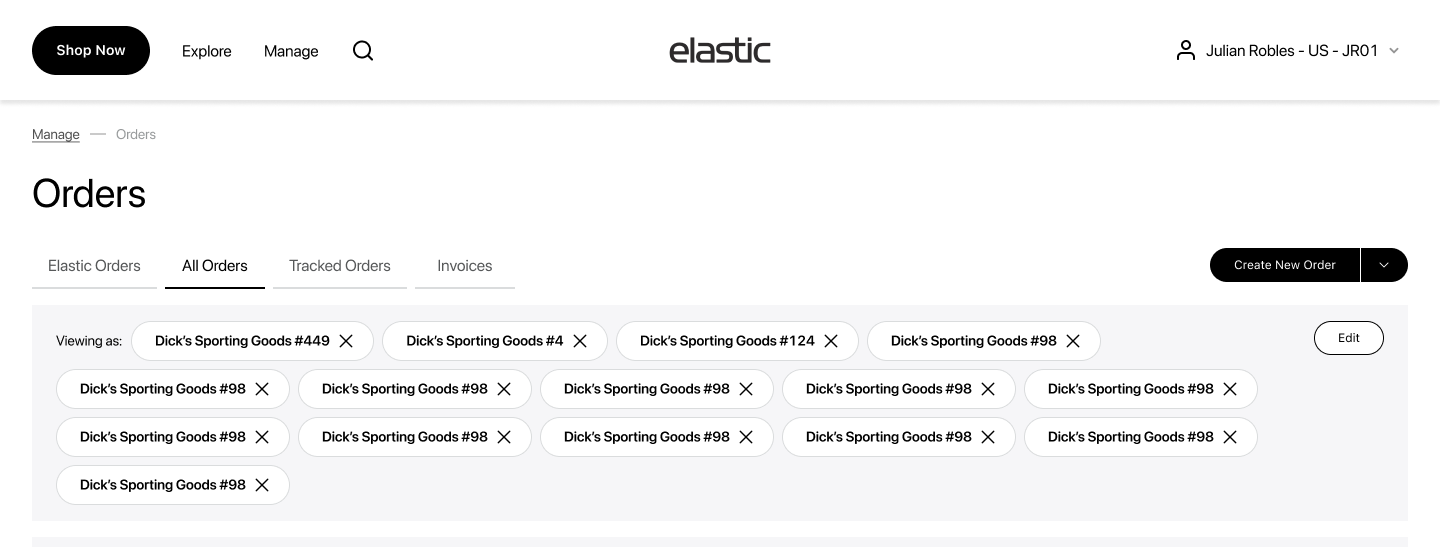The image size is (1440, 547).
Task: Open the Explore menu
Action: click(207, 51)
